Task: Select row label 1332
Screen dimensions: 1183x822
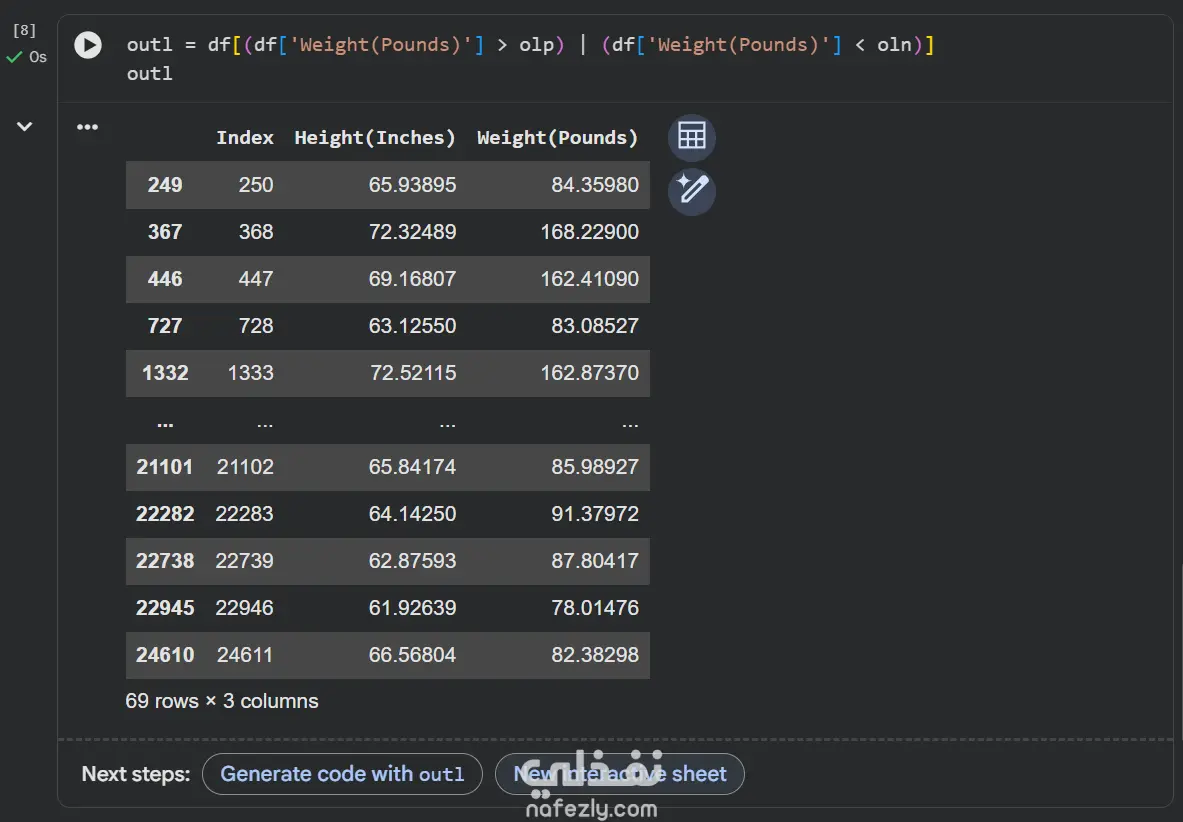Action: [x=165, y=373]
